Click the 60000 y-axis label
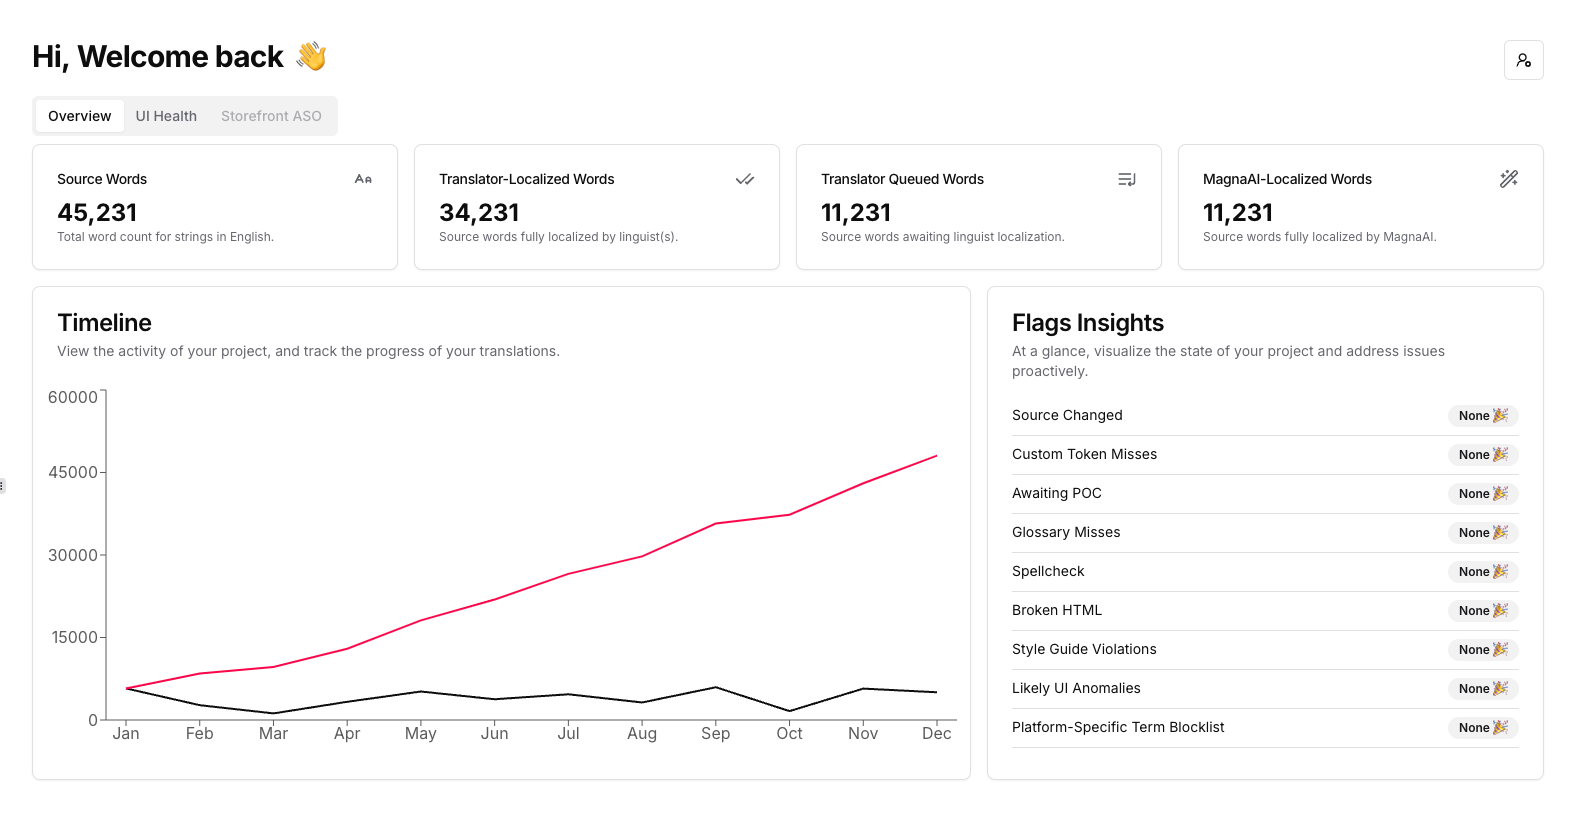Screen dimensions: 1576x818 coord(73,397)
